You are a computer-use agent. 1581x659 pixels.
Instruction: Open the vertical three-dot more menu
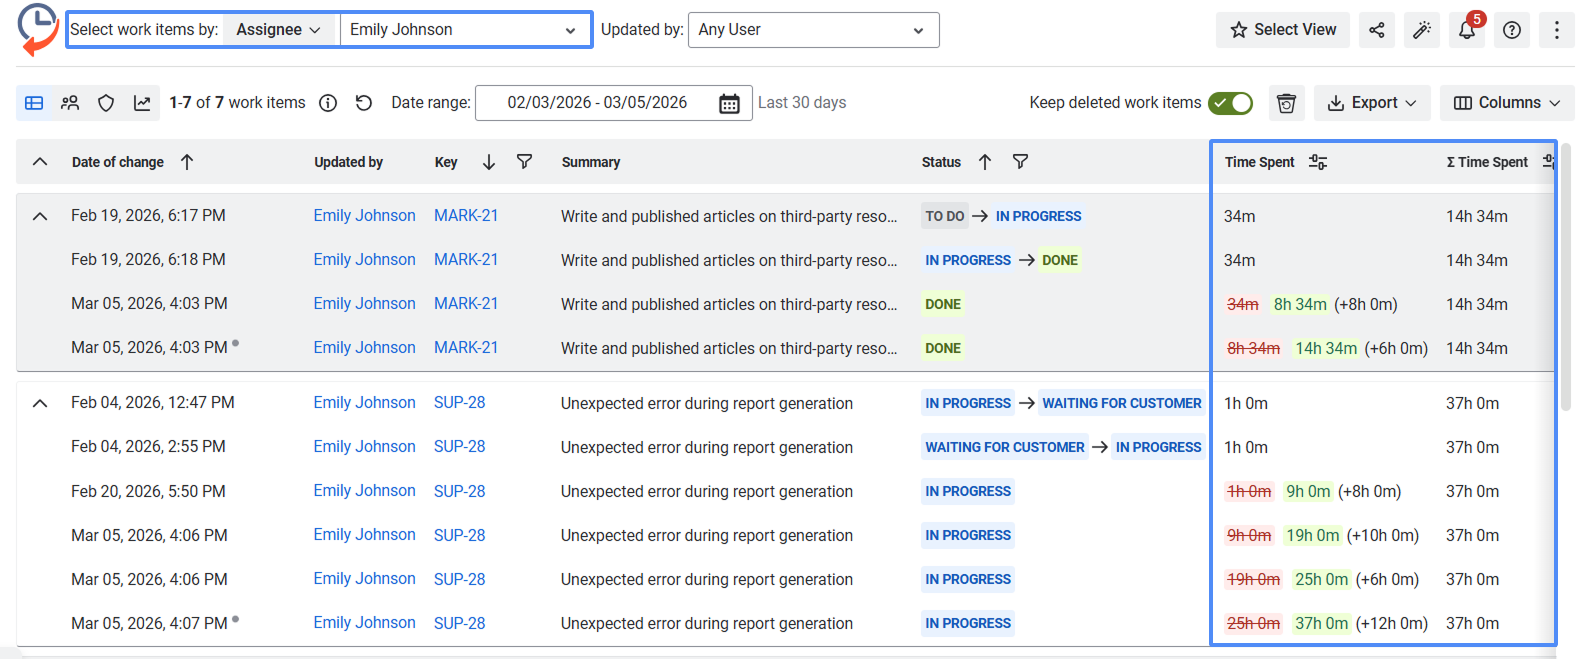tap(1557, 30)
